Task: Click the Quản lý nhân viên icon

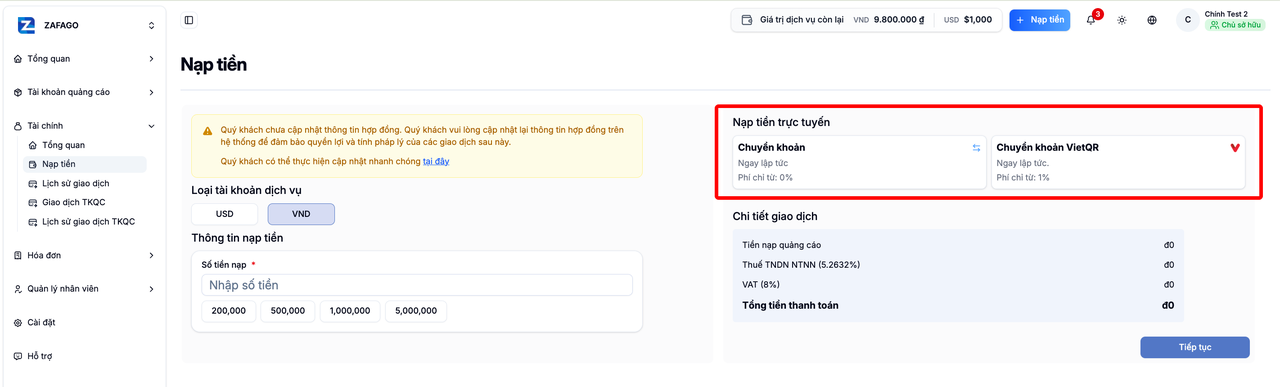Action: (18, 289)
